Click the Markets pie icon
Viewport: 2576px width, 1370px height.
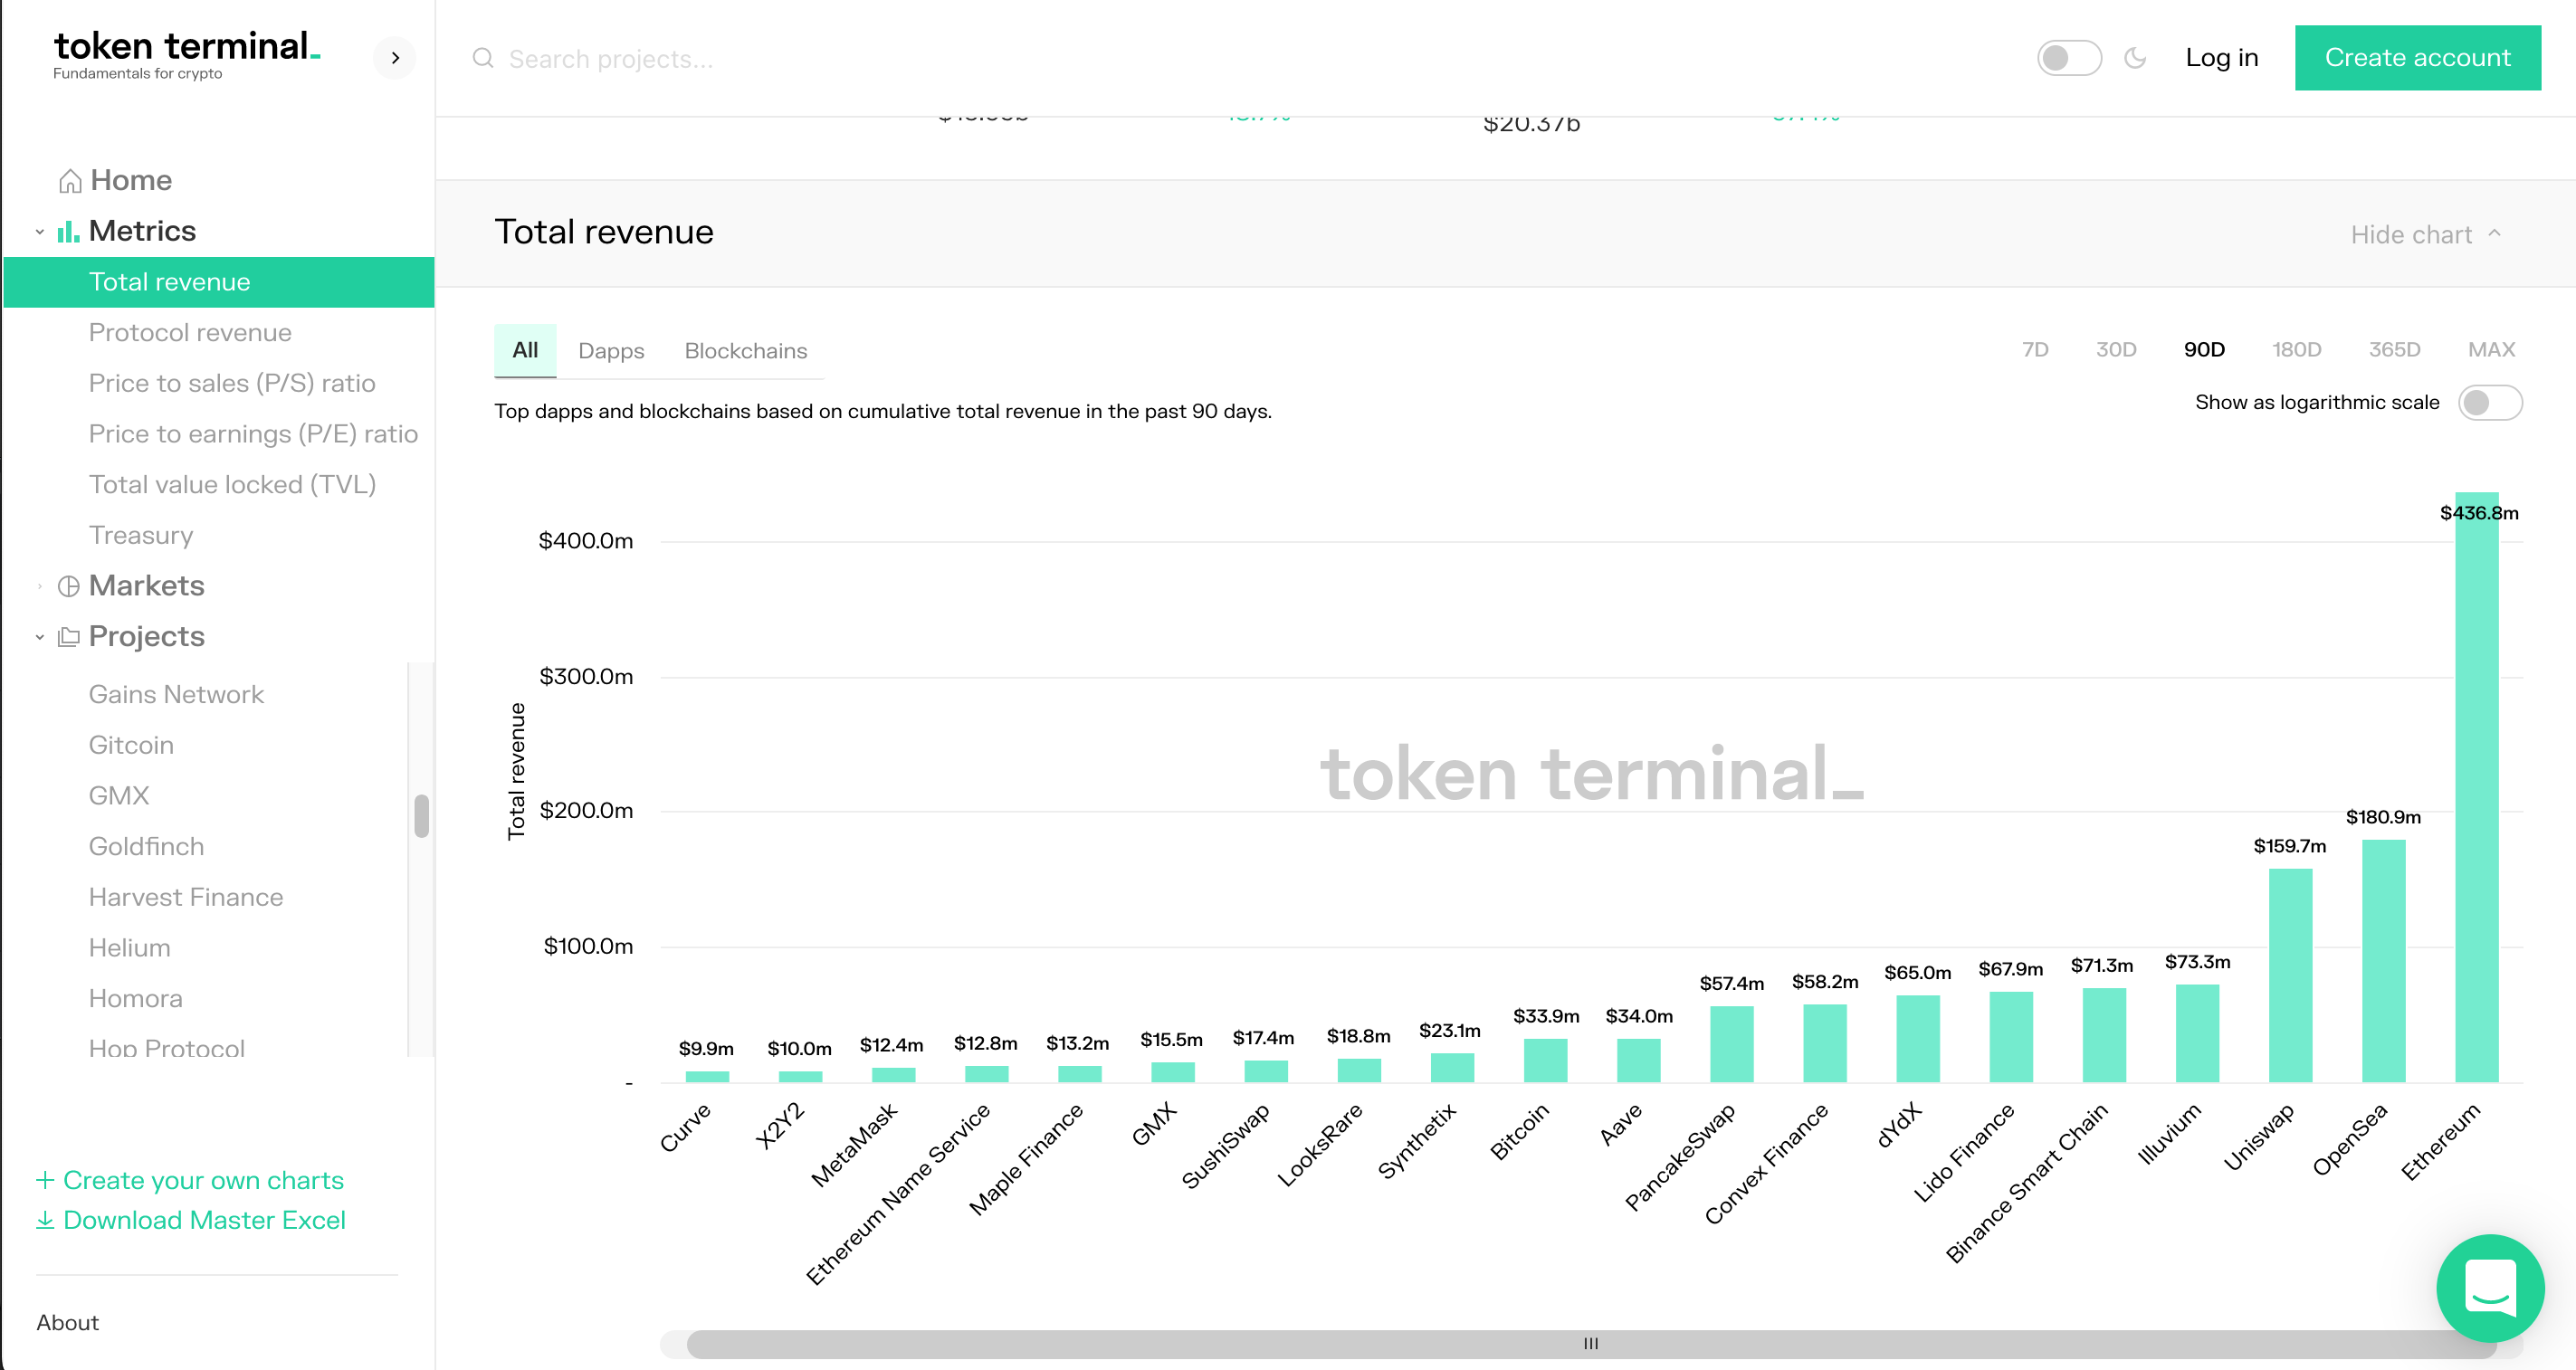tap(68, 586)
